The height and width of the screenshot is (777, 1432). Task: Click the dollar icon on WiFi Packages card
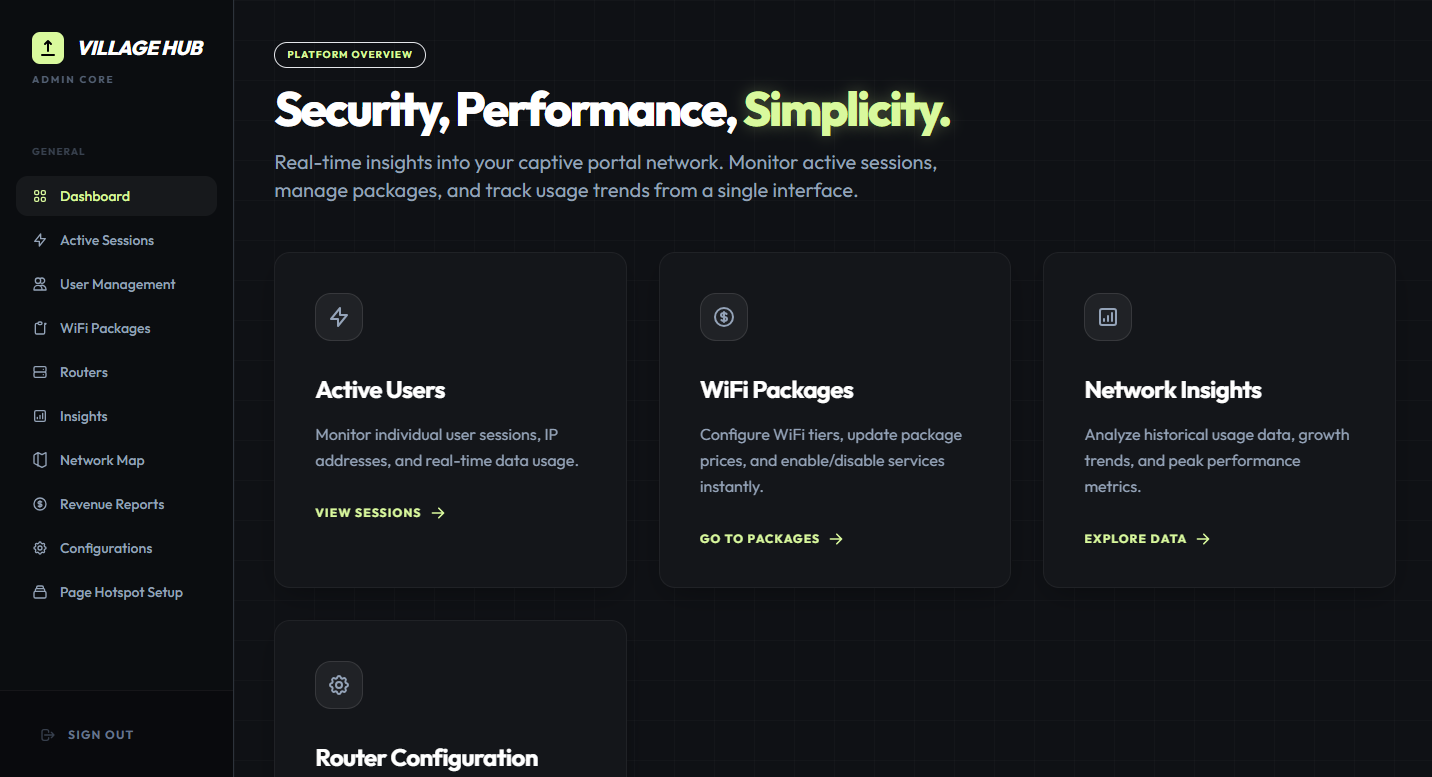click(x=723, y=317)
